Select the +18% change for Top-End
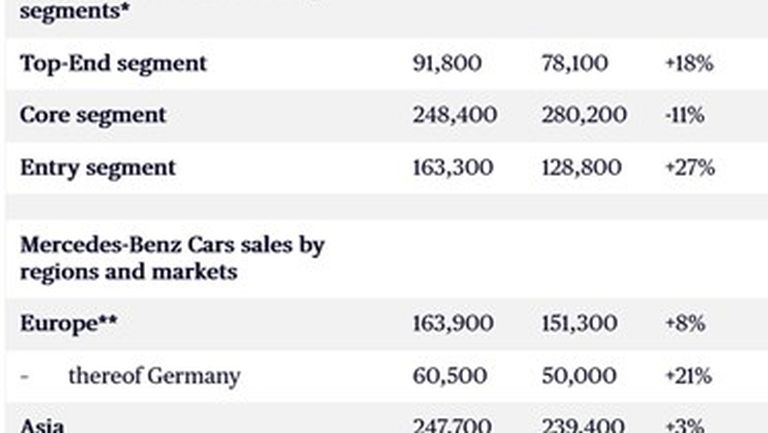768x433 pixels. (x=688, y=63)
